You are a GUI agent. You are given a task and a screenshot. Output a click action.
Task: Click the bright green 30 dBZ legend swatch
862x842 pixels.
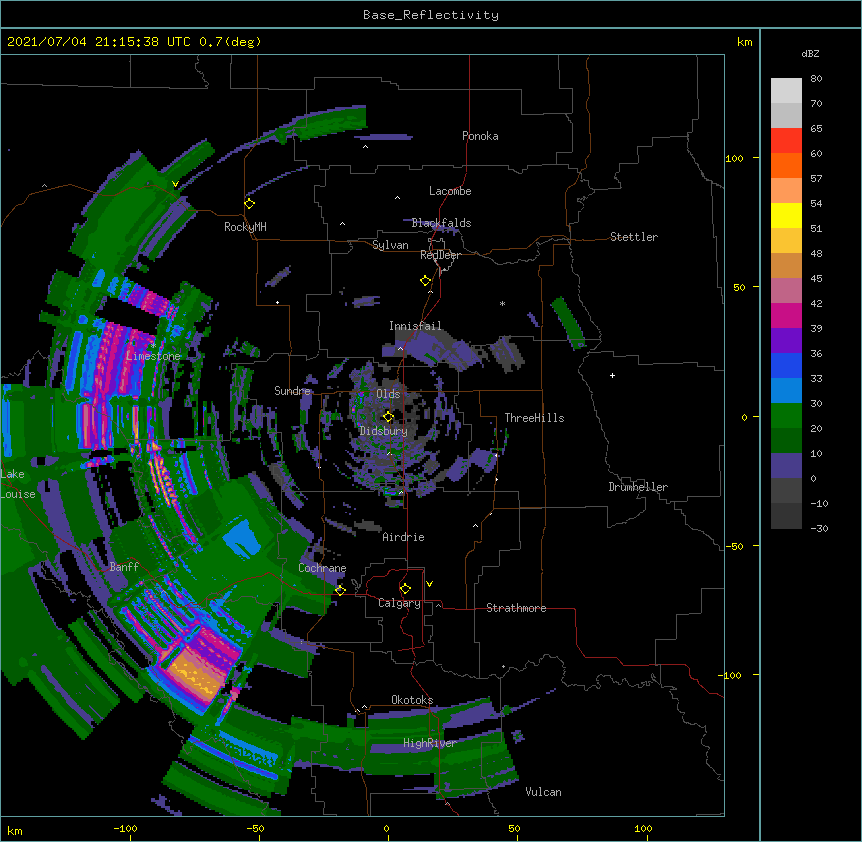[x=786, y=416]
